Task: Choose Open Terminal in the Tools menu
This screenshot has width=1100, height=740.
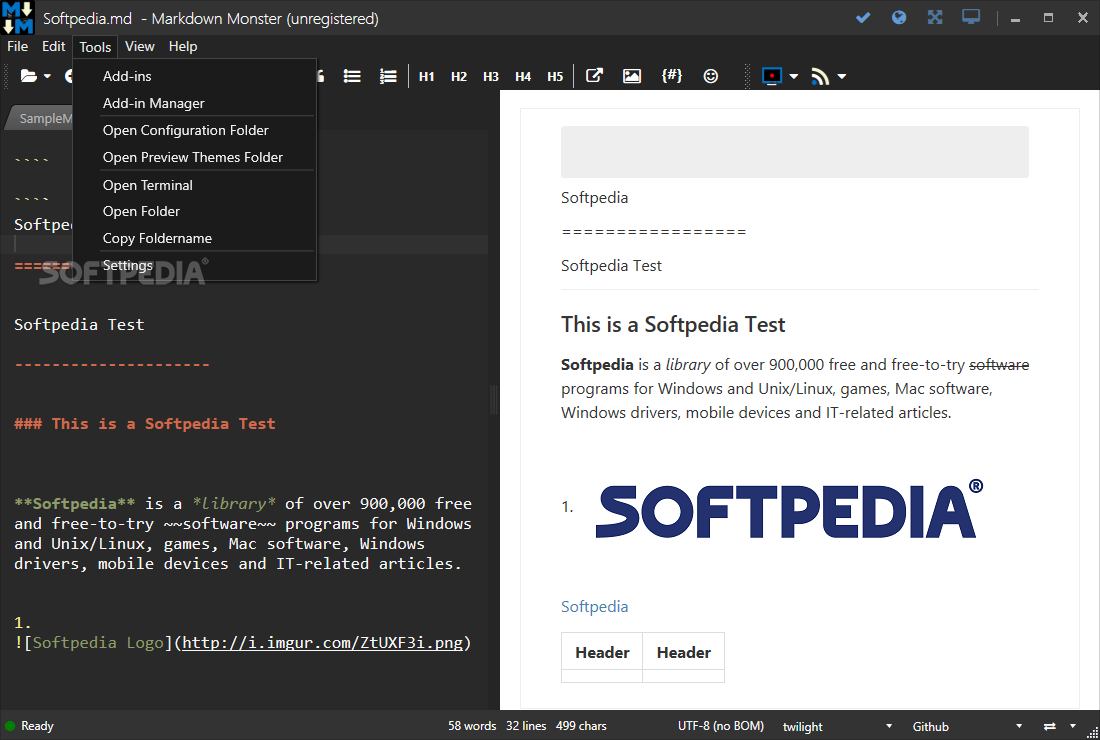Action: tap(148, 185)
